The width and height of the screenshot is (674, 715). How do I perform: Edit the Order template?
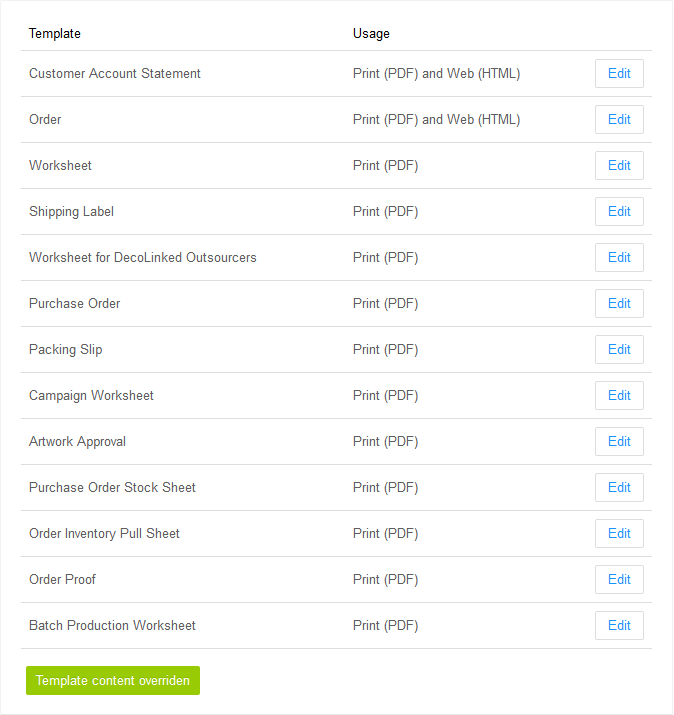pyautogui.click(x=619, y=119)
